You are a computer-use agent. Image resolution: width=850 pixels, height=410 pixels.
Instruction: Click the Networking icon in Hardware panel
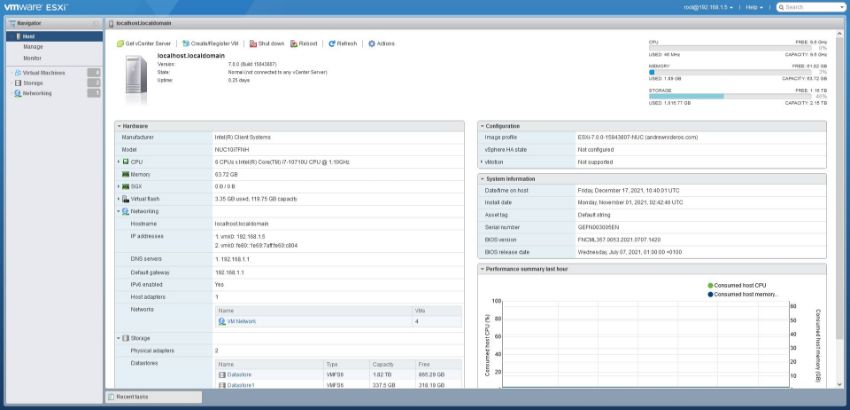[x=126, y=212]
